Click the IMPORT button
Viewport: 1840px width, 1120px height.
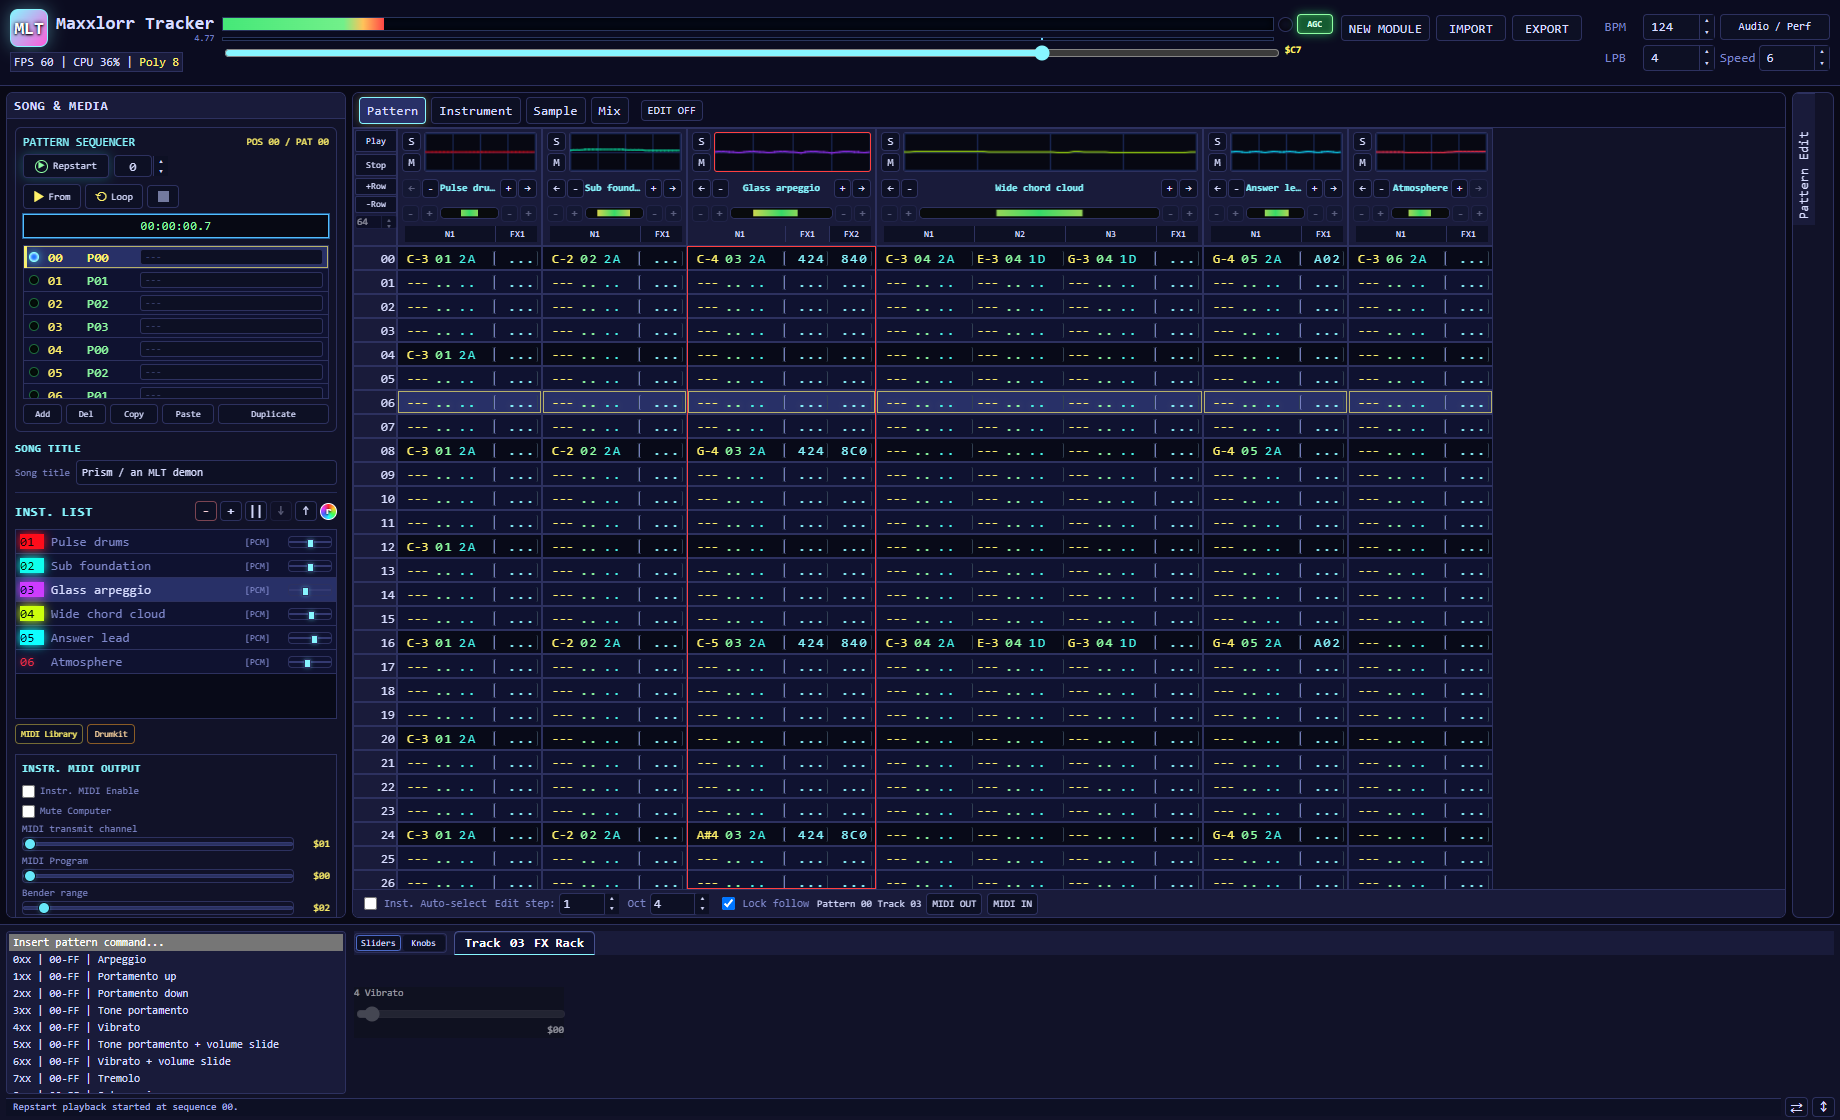click(x=1471, y=29)
